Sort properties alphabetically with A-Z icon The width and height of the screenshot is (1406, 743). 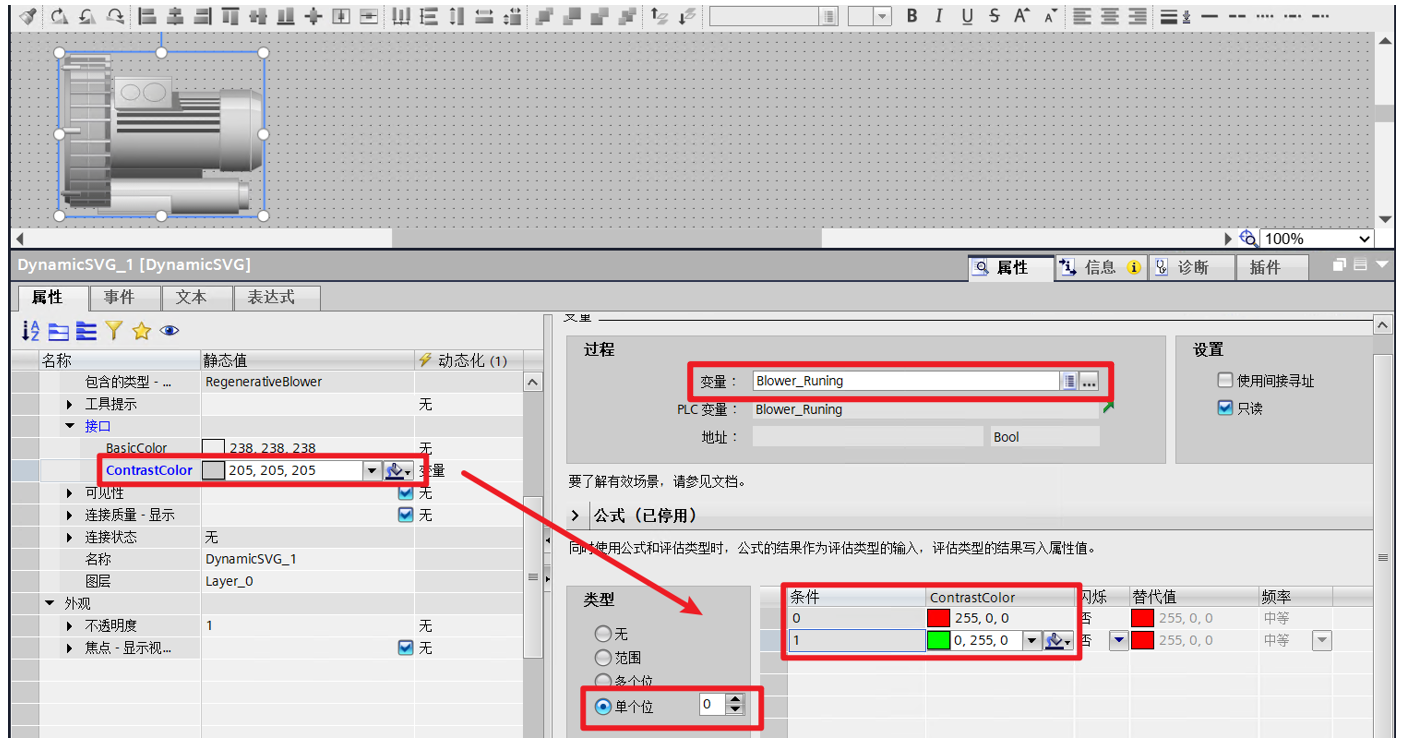coord(30,331)
